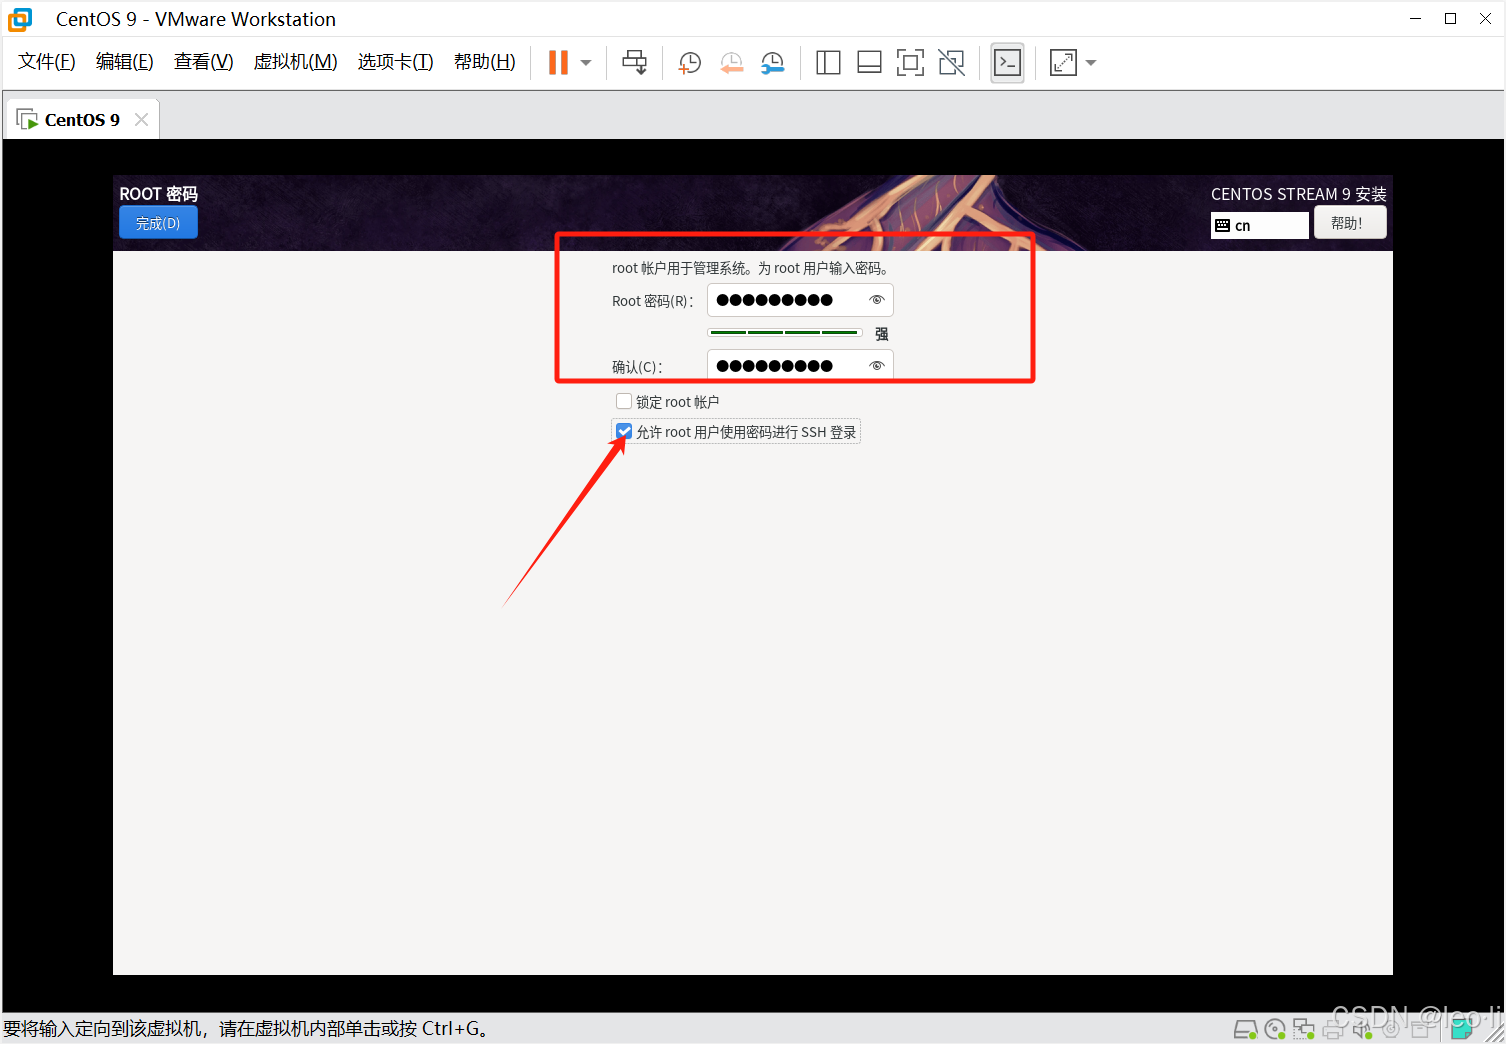Click the CENTOS STREAM 9 安装 label
1506x1044 pixels.
click(1299, 194)
